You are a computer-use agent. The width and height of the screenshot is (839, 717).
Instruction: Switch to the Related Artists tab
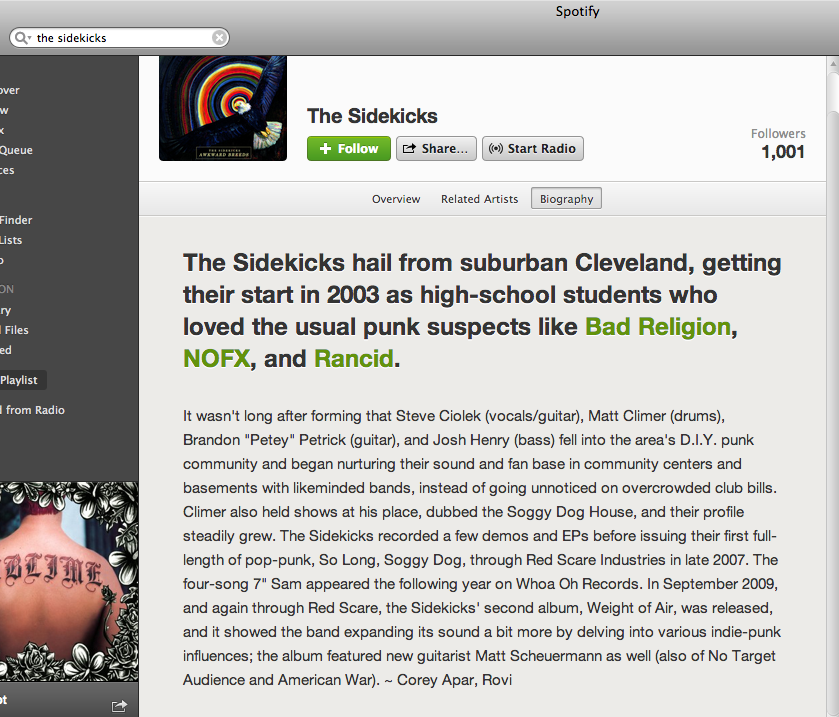479,199
